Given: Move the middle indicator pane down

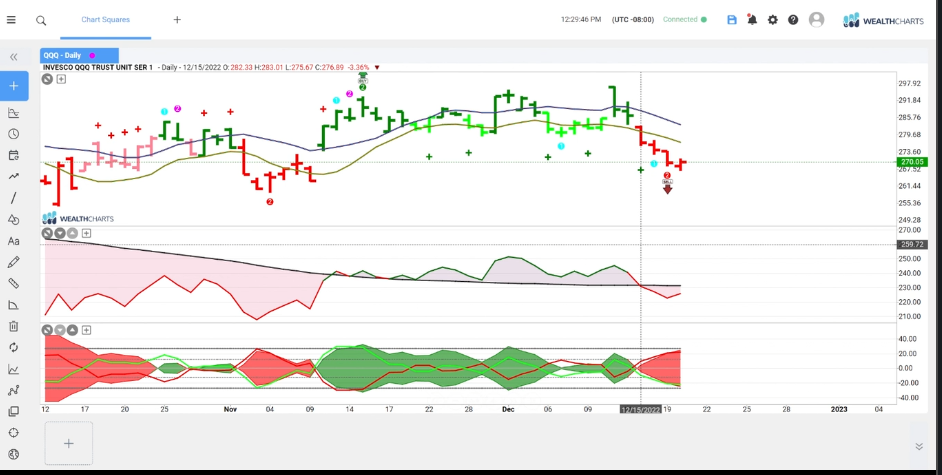Looking at the screenshot, I should click(60, 233).
